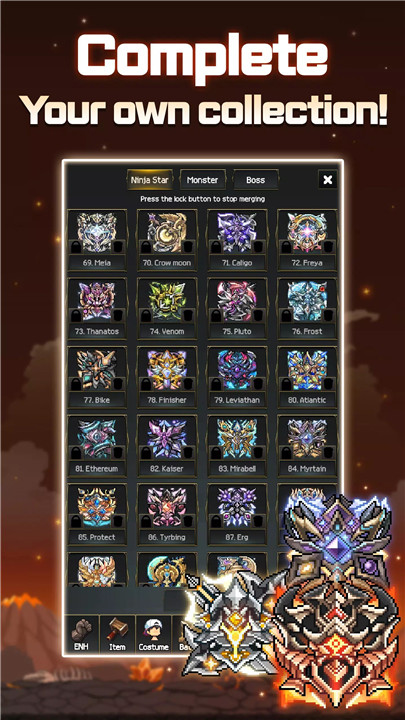405x720 pixels.
Task: Select the Leviathan ninja star image
Action: 237,370
